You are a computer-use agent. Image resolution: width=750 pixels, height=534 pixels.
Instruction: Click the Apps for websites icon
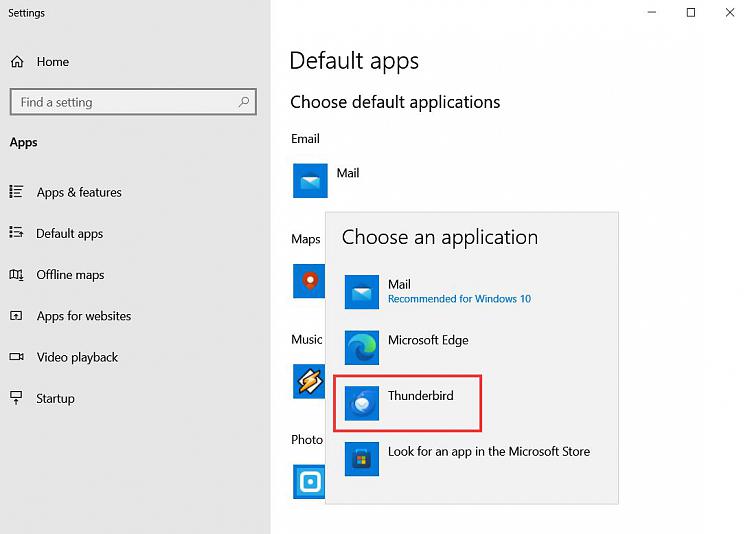(x=16, y=316)
